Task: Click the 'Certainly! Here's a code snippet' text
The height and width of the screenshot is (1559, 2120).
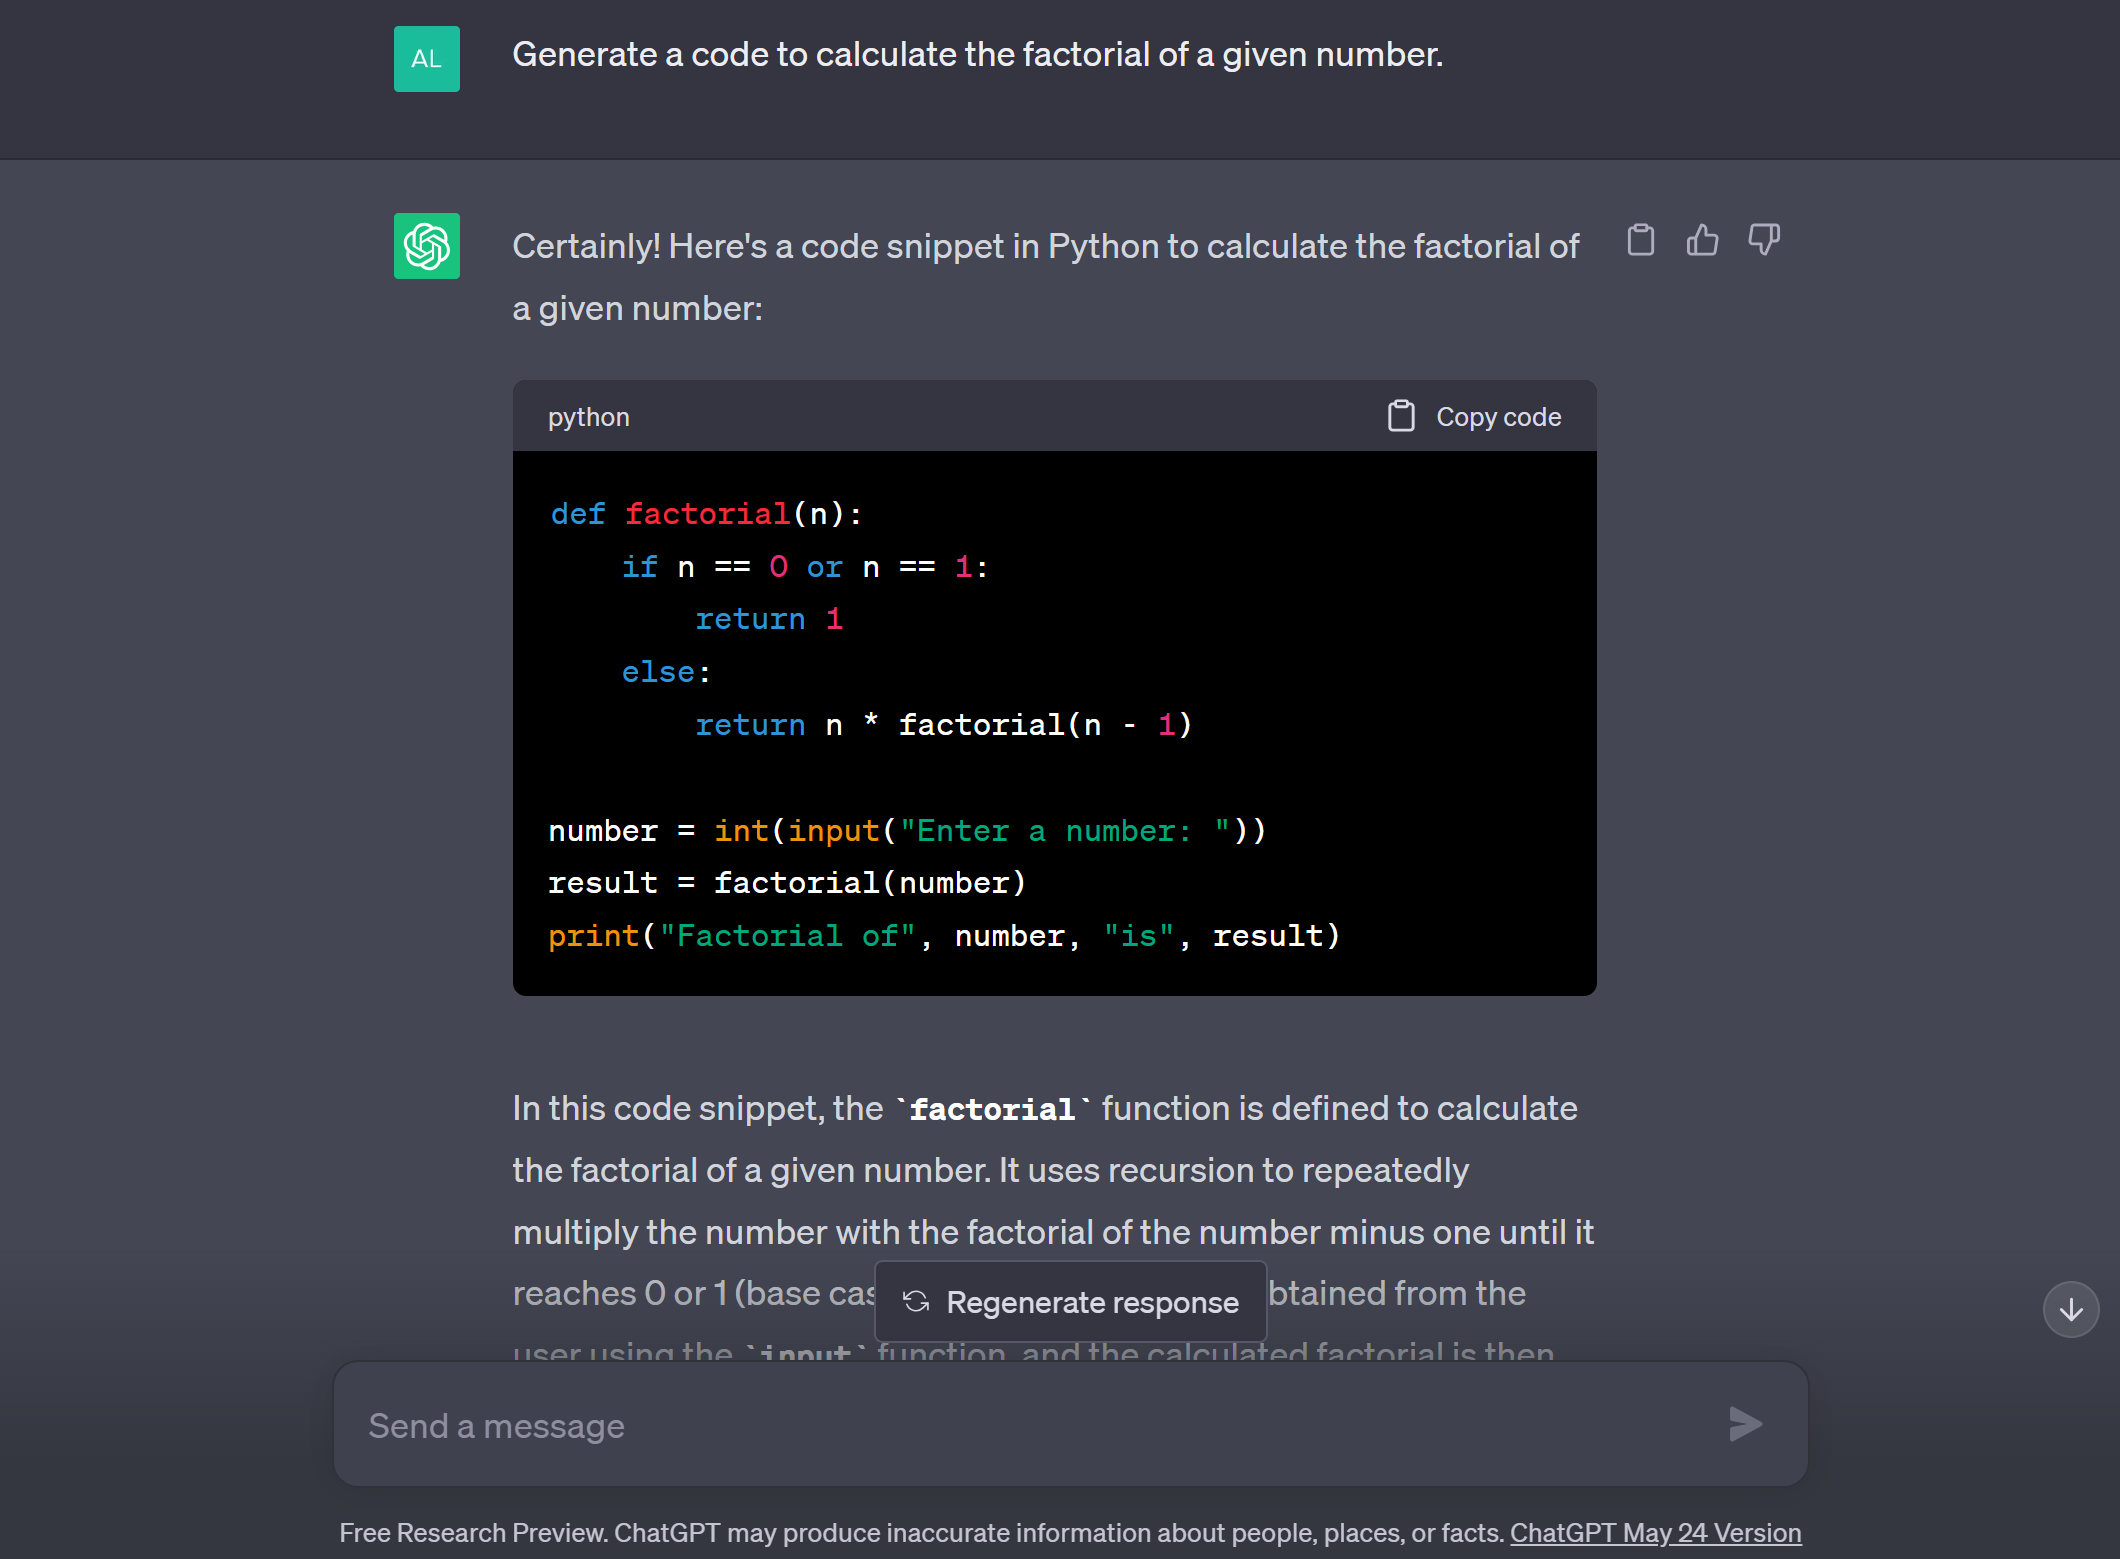Action: [x=1045, y=277]
